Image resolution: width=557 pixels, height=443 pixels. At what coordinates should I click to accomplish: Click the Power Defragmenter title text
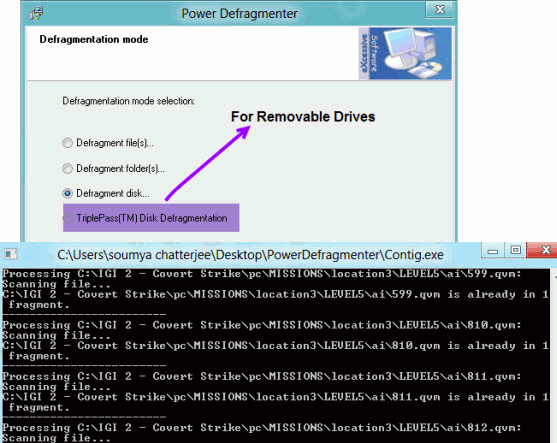(x=239, y=13)
